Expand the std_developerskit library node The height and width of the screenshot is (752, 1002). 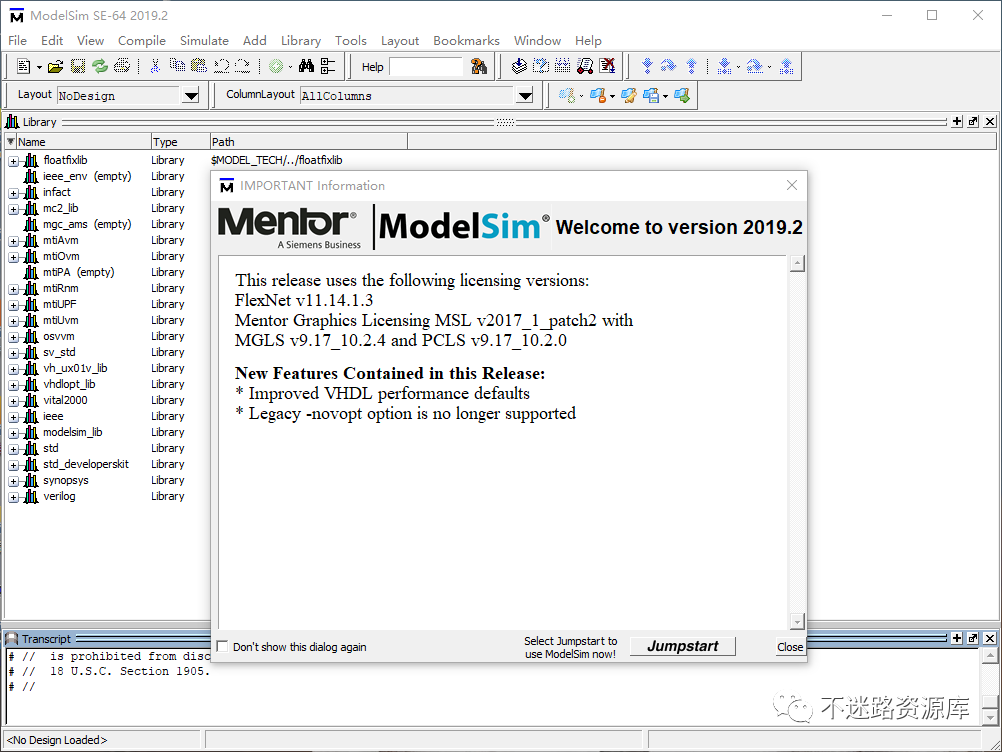click(13, 465)
